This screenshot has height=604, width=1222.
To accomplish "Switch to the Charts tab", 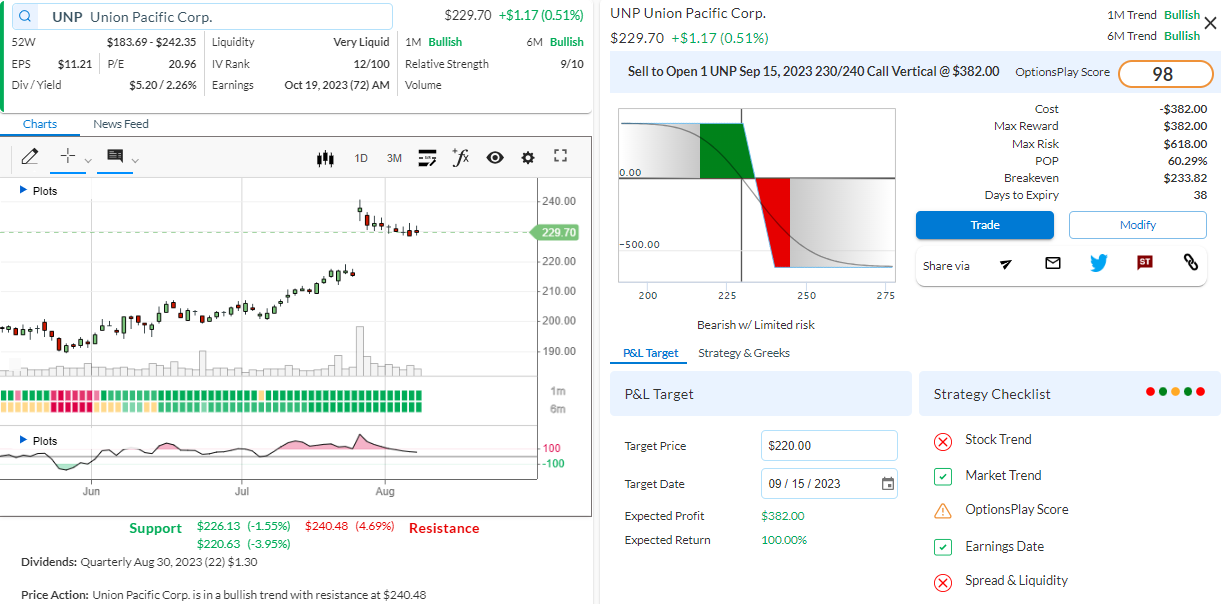I will [40, 124].
